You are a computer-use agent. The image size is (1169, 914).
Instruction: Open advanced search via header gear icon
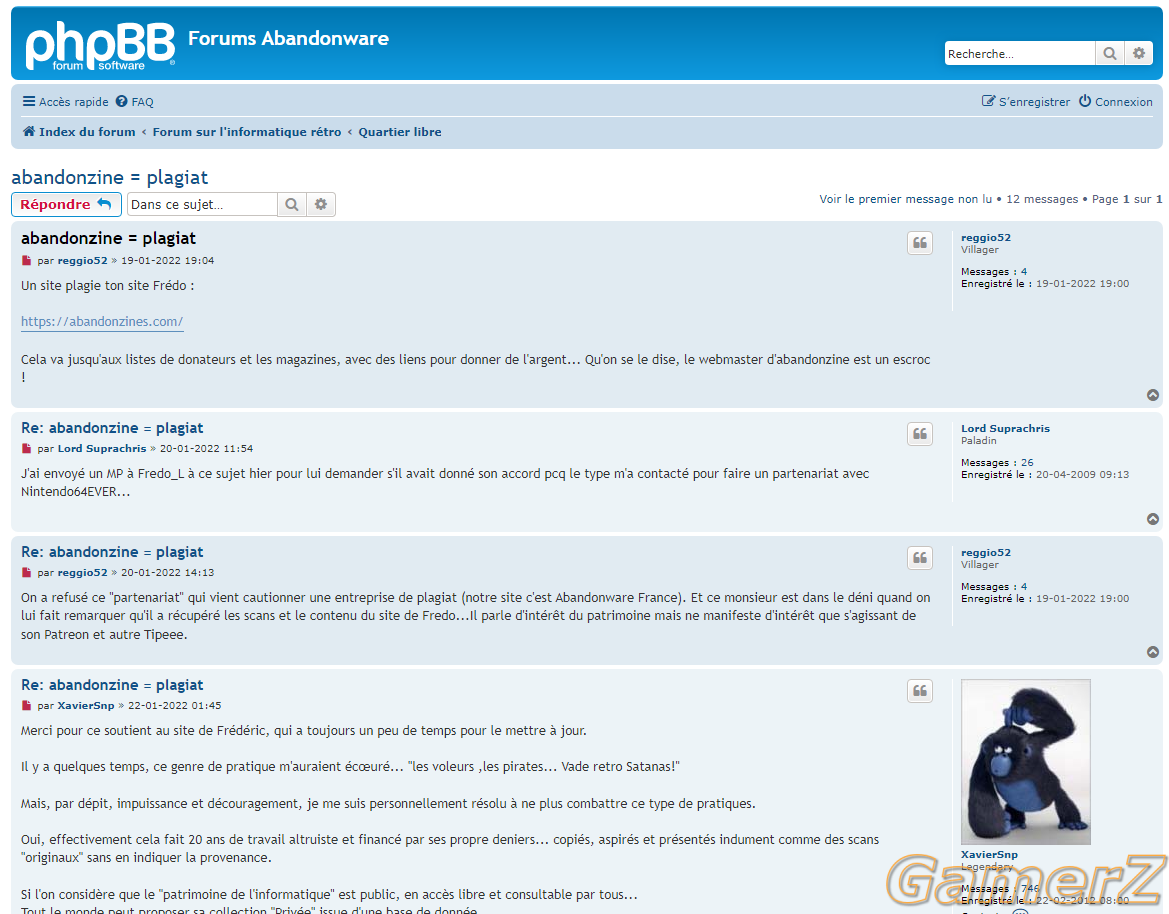[x=1138, y=54]
